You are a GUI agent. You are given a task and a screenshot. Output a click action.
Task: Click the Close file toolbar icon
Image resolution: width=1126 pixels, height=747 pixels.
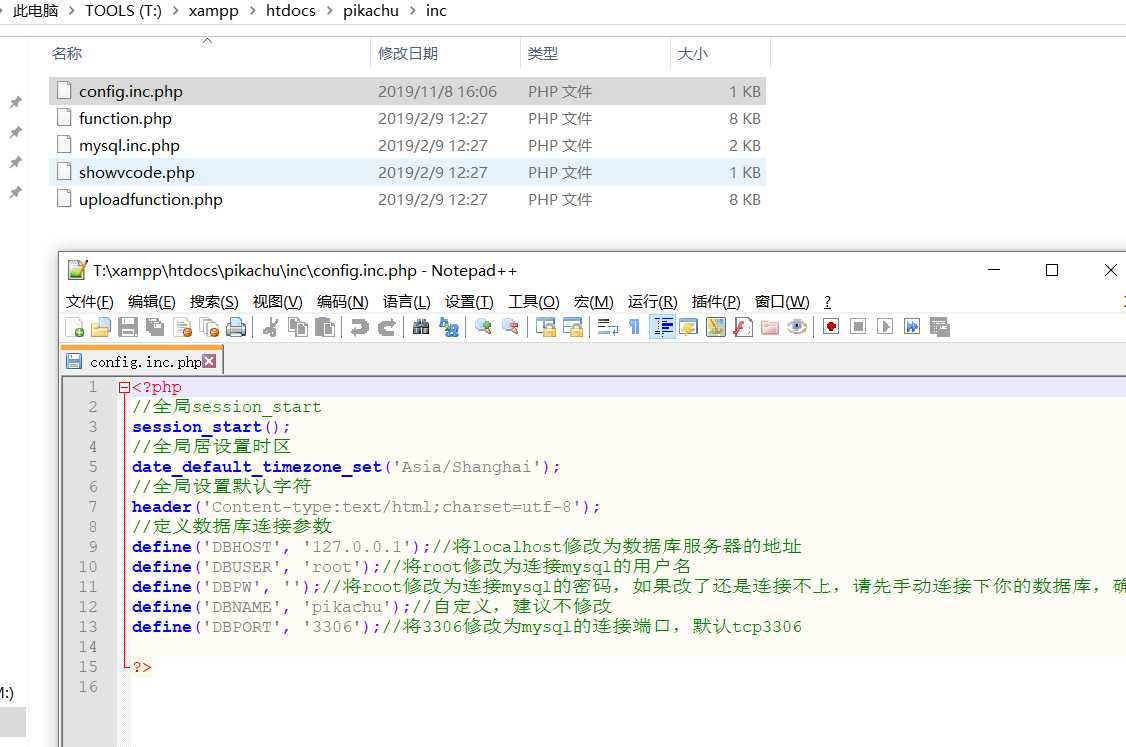coord(182,328)
